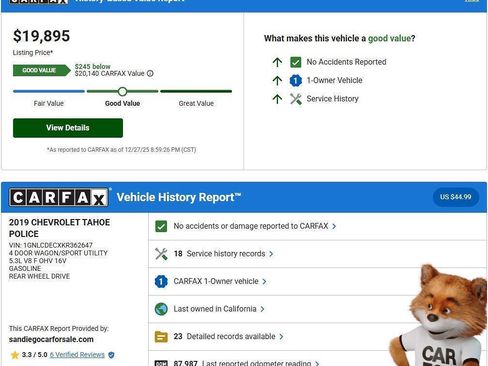
Task: Click the VIN 1GNLCDECXKR362647 text
Action: [x=51, y=245]
